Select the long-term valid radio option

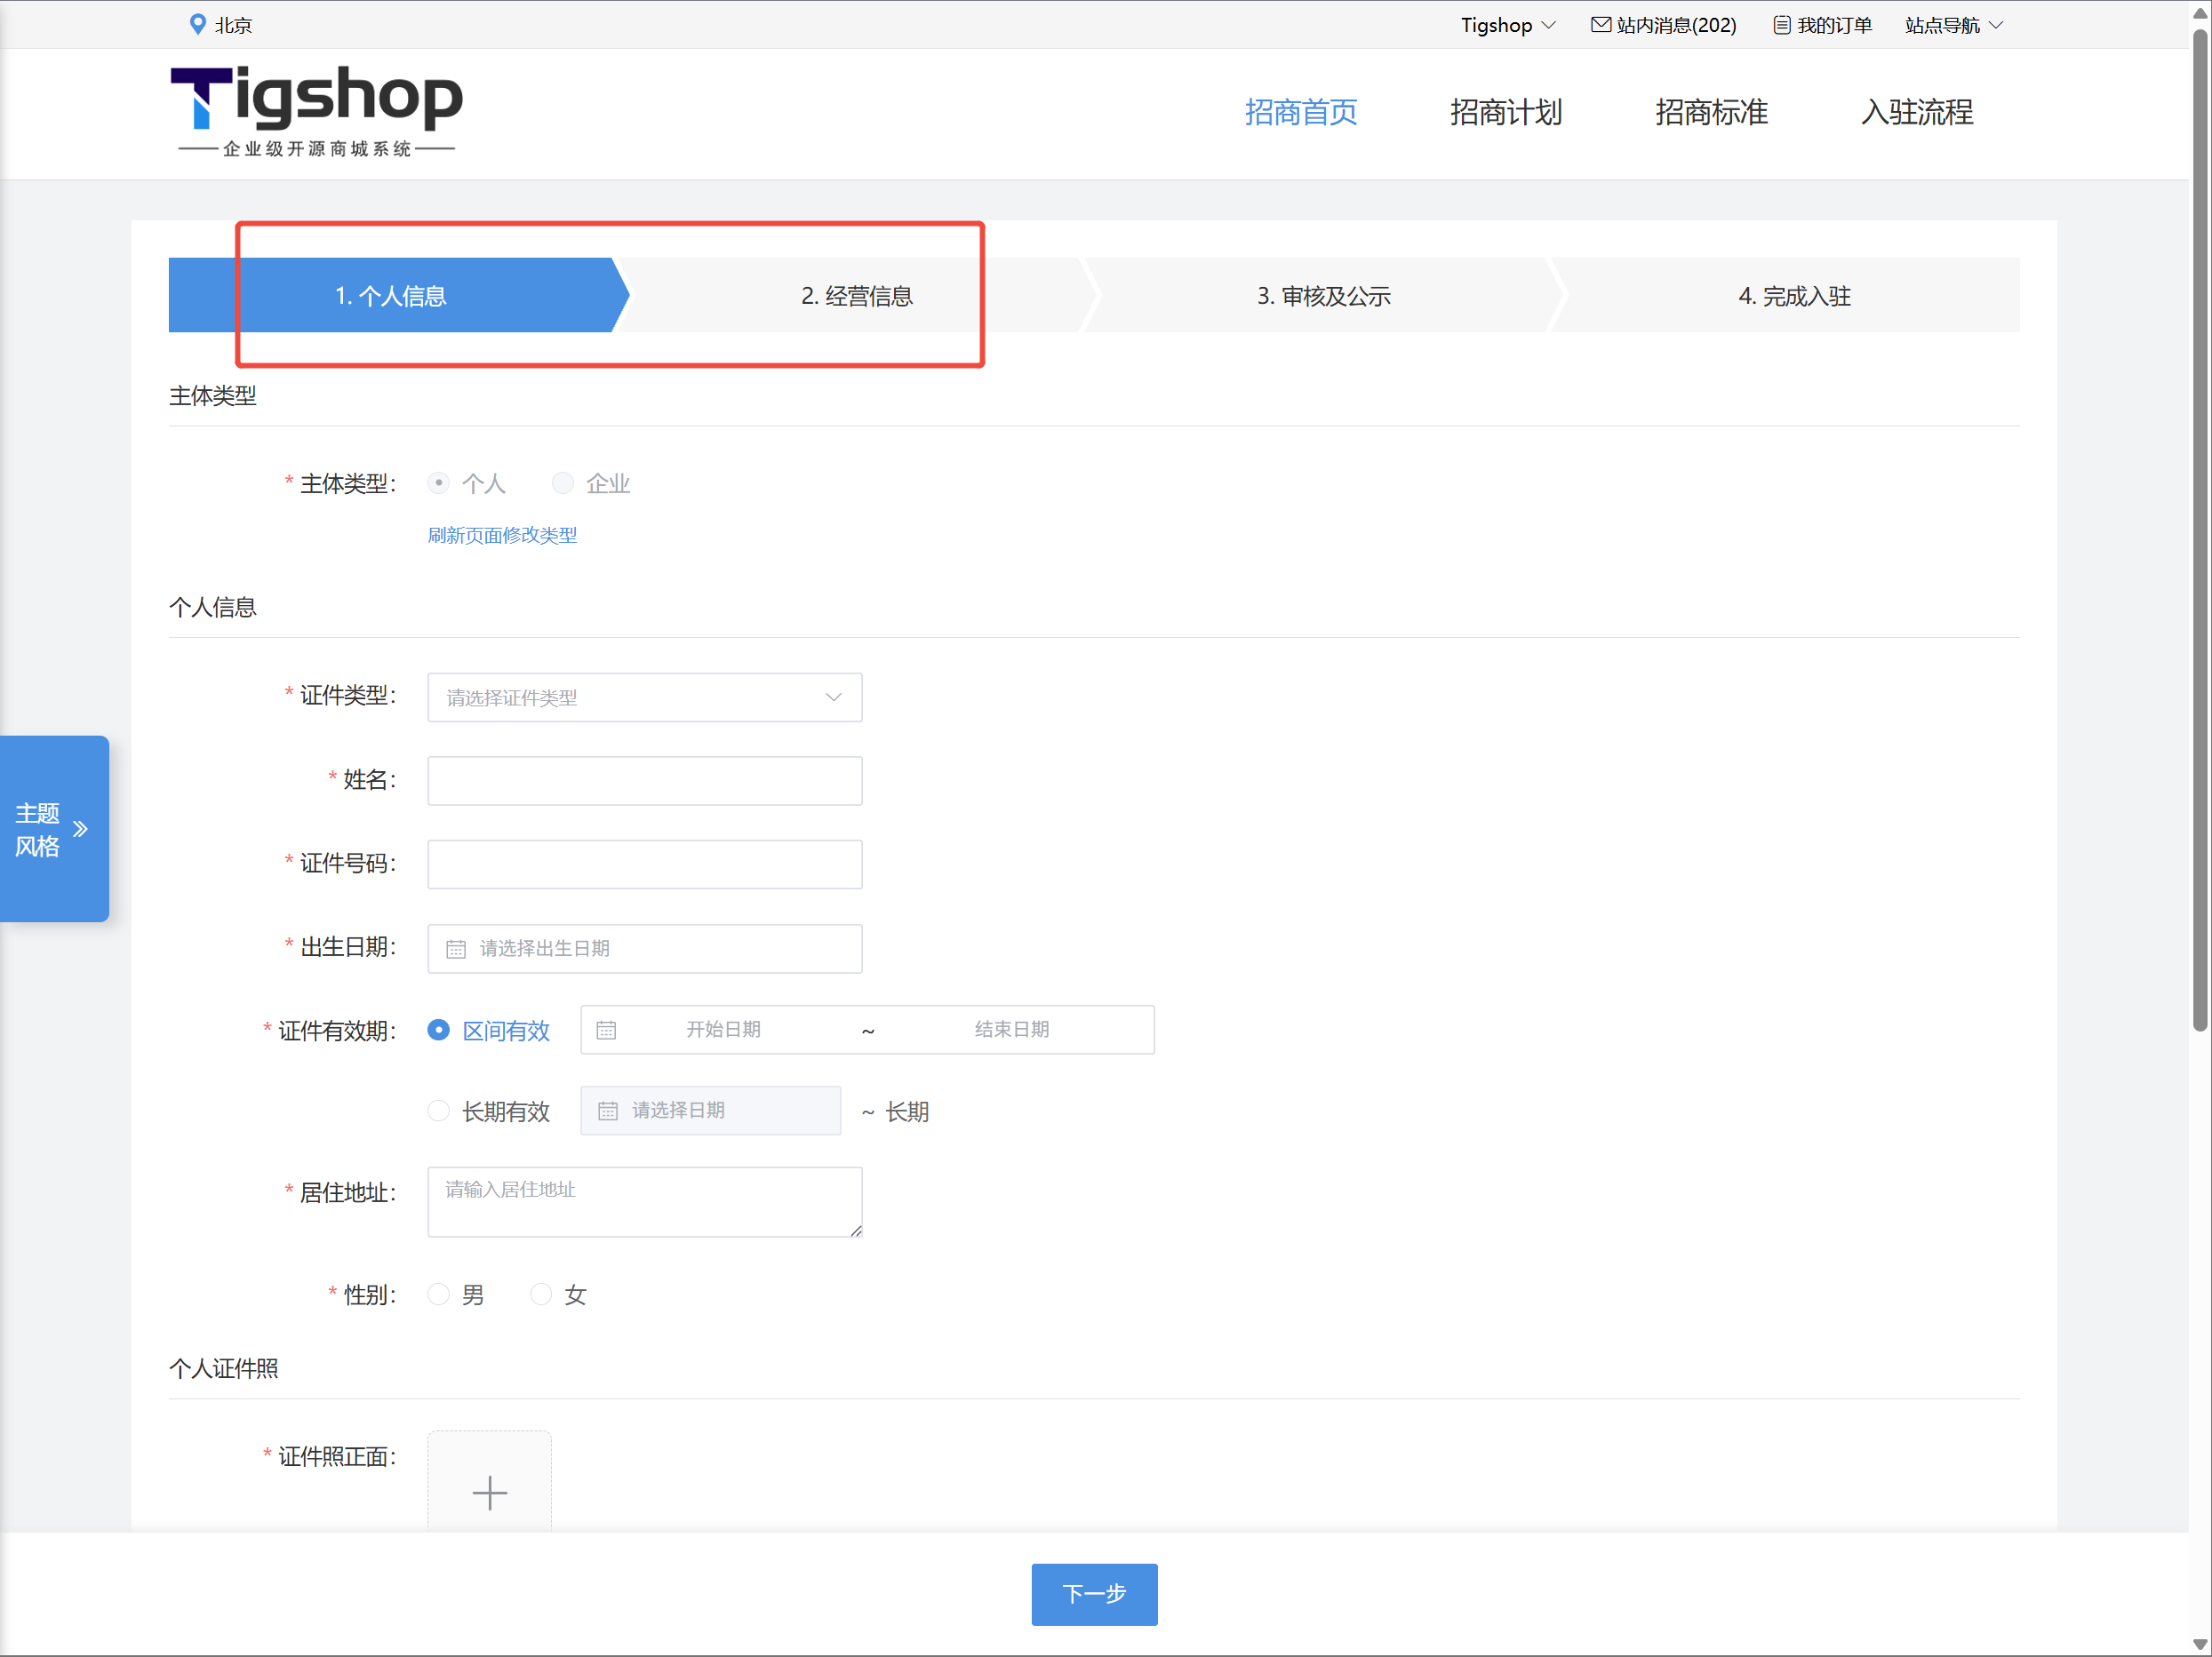coord(438,1111)
